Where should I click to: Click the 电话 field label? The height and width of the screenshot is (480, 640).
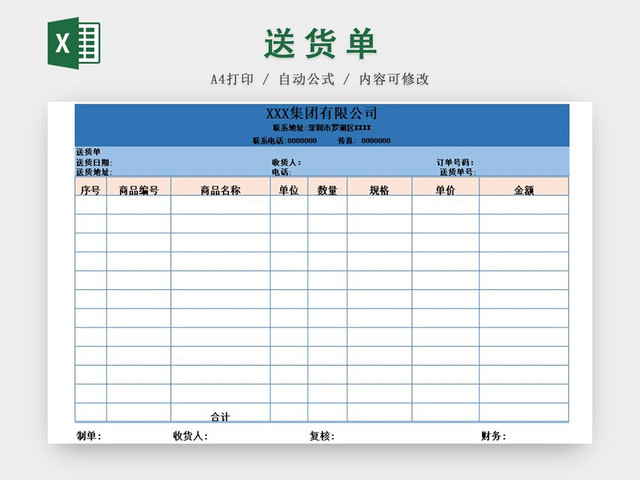282,172
